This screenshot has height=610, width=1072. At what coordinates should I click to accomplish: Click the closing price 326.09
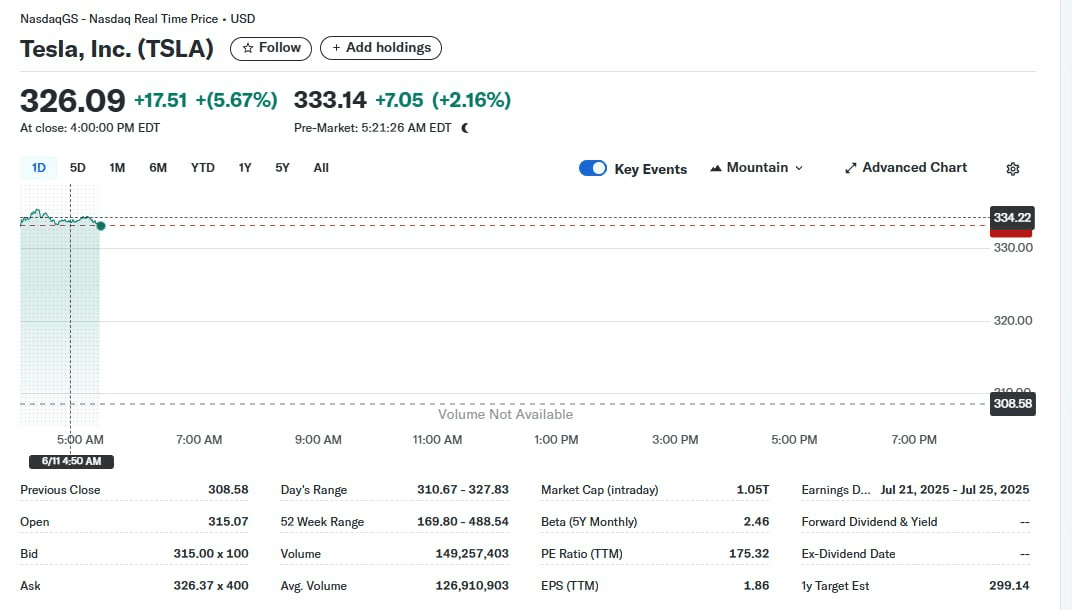click(x=72, y=101)
